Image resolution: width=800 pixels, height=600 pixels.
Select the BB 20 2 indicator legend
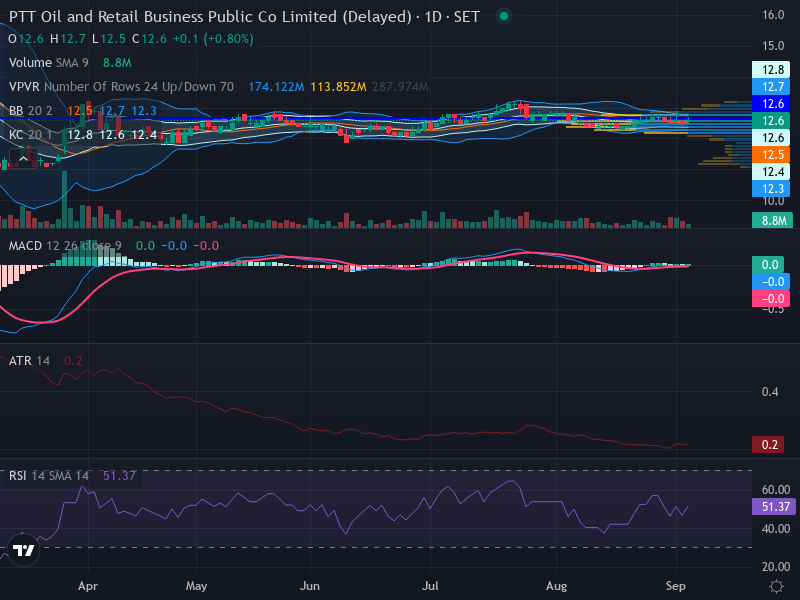tap(31, 111)
